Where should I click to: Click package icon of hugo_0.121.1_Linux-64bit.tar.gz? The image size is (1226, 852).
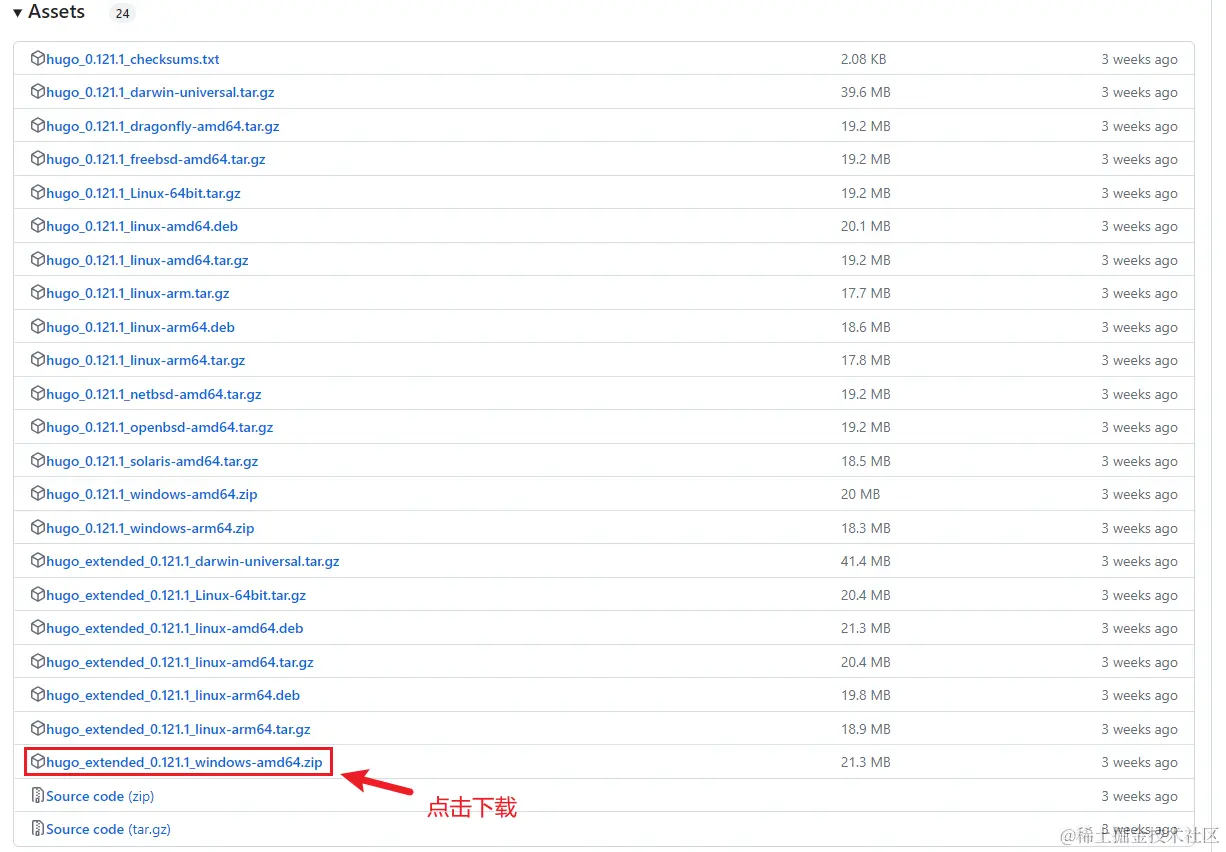pyautogui.click(x=38, y=193)
